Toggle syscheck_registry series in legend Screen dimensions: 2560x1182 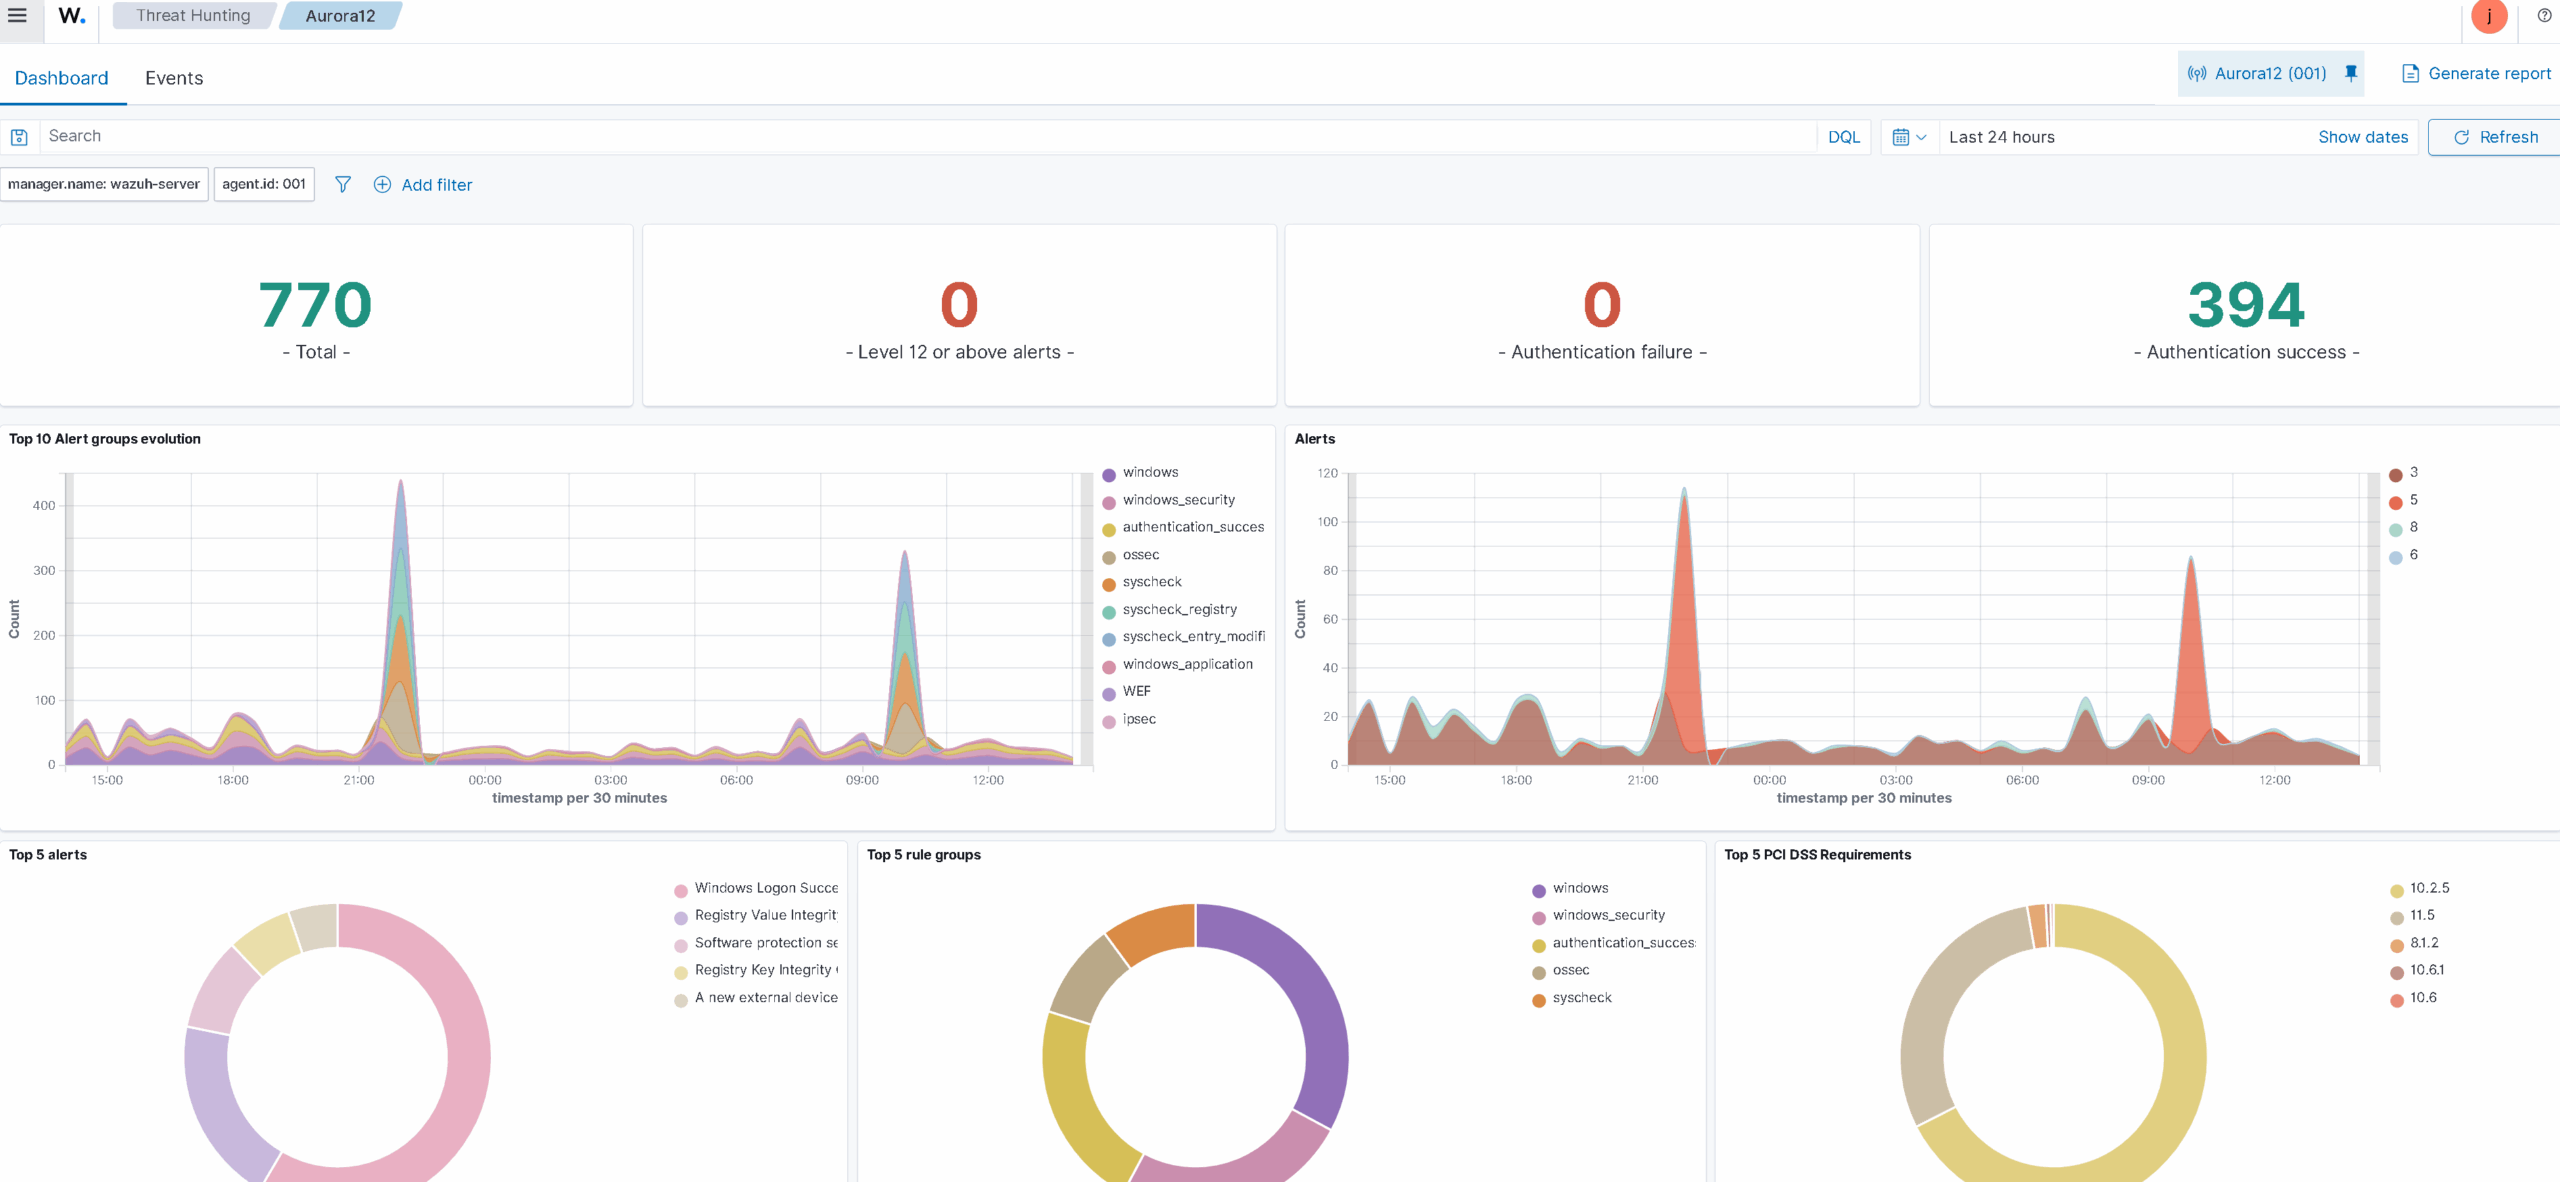1179,609
